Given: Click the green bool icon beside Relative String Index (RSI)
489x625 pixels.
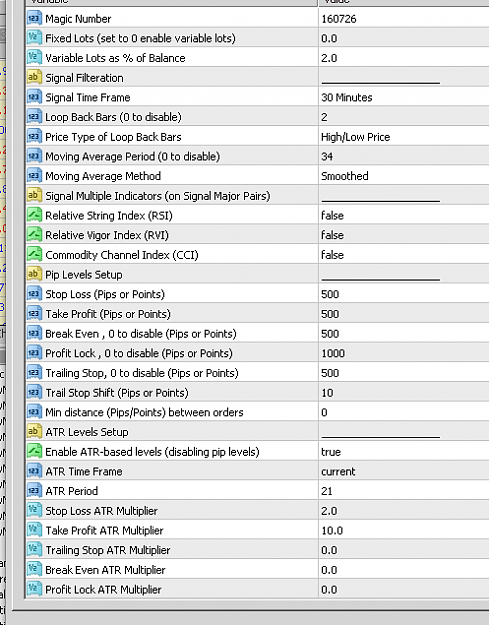Looking at the screenshot, I should coord(34,215).
